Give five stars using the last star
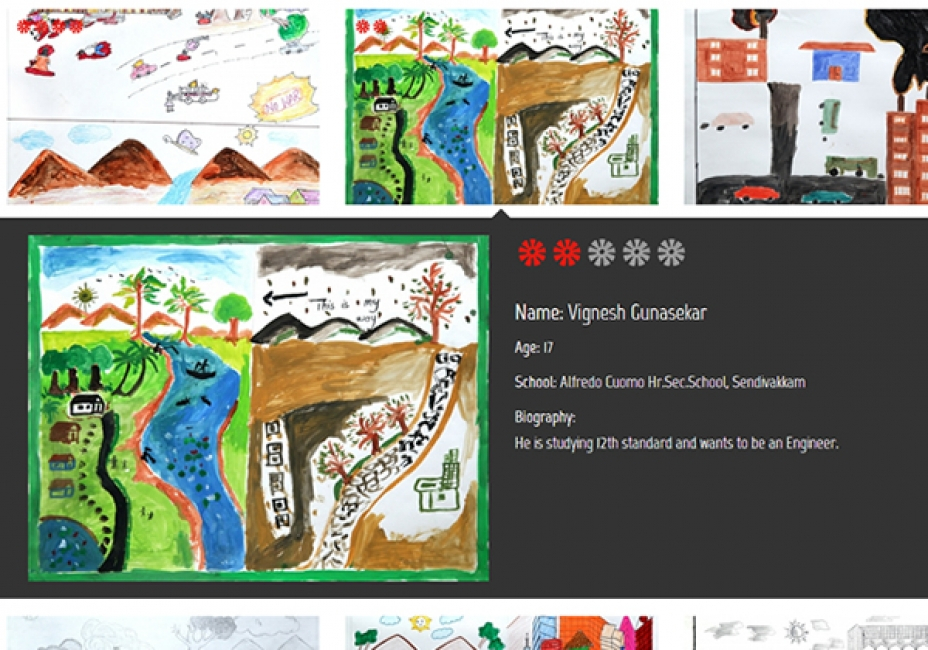This screenshot has height=650, width=928. tap(671, 253)
